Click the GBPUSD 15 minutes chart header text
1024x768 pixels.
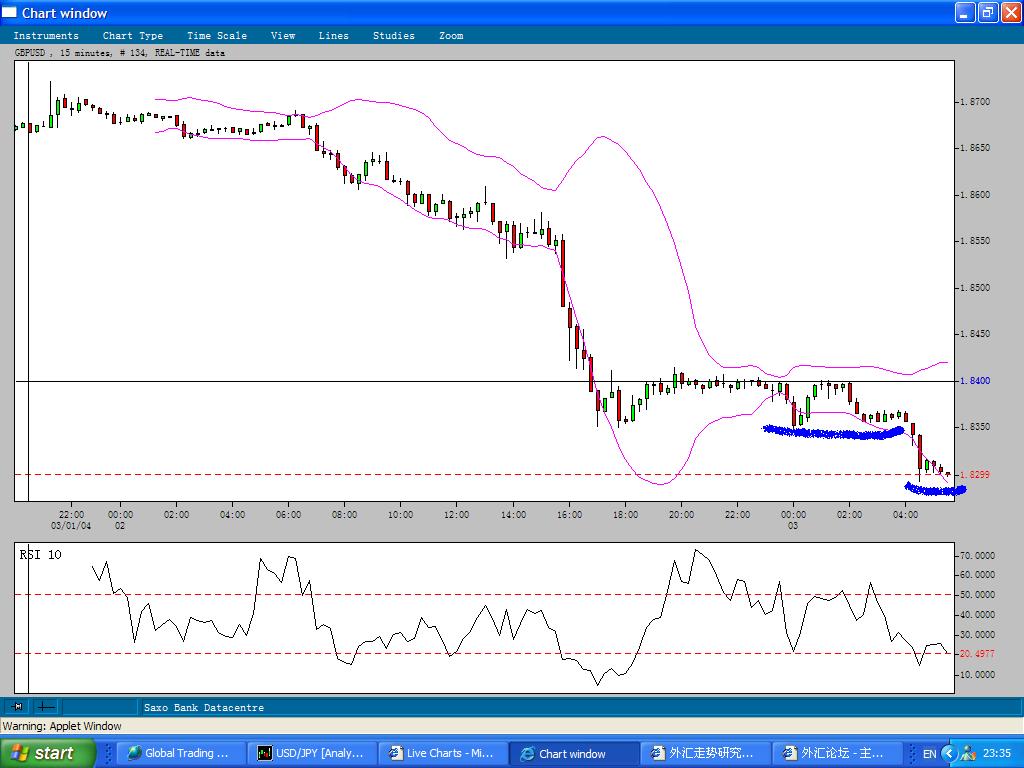[120, 53]
